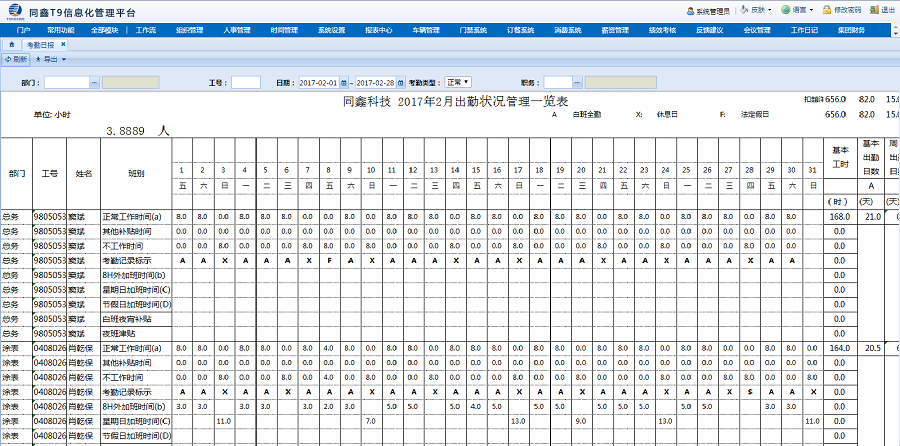Click the 同鑫 logo at top left
The image size is (900, 446).
[x=14, y=10]
